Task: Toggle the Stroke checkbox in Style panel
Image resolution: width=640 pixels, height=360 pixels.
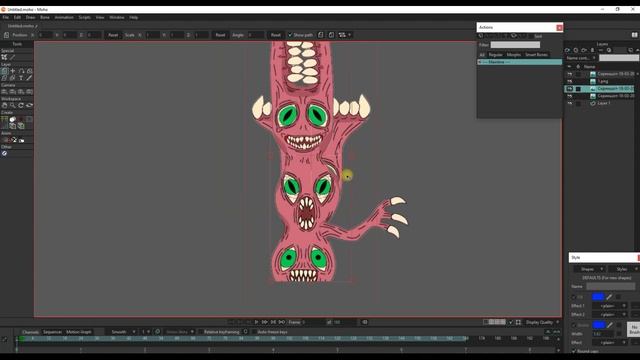Action: point(574,325)
